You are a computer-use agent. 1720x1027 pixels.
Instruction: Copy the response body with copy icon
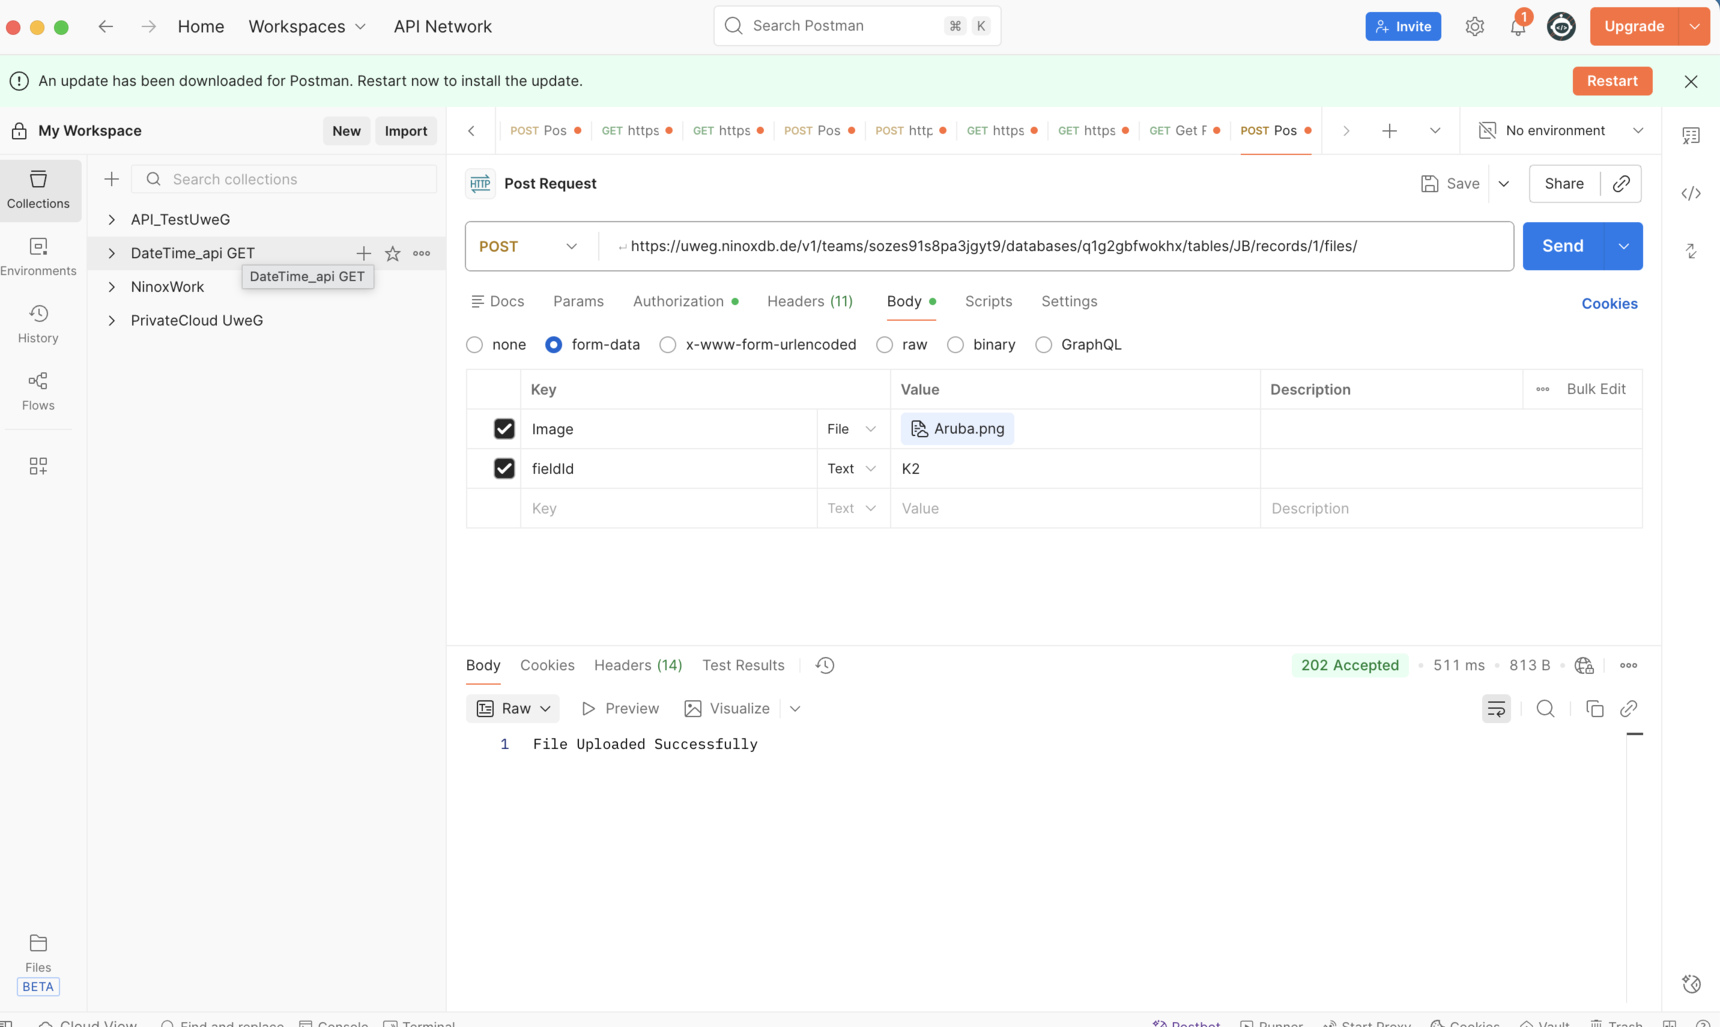coord(1594,709)
